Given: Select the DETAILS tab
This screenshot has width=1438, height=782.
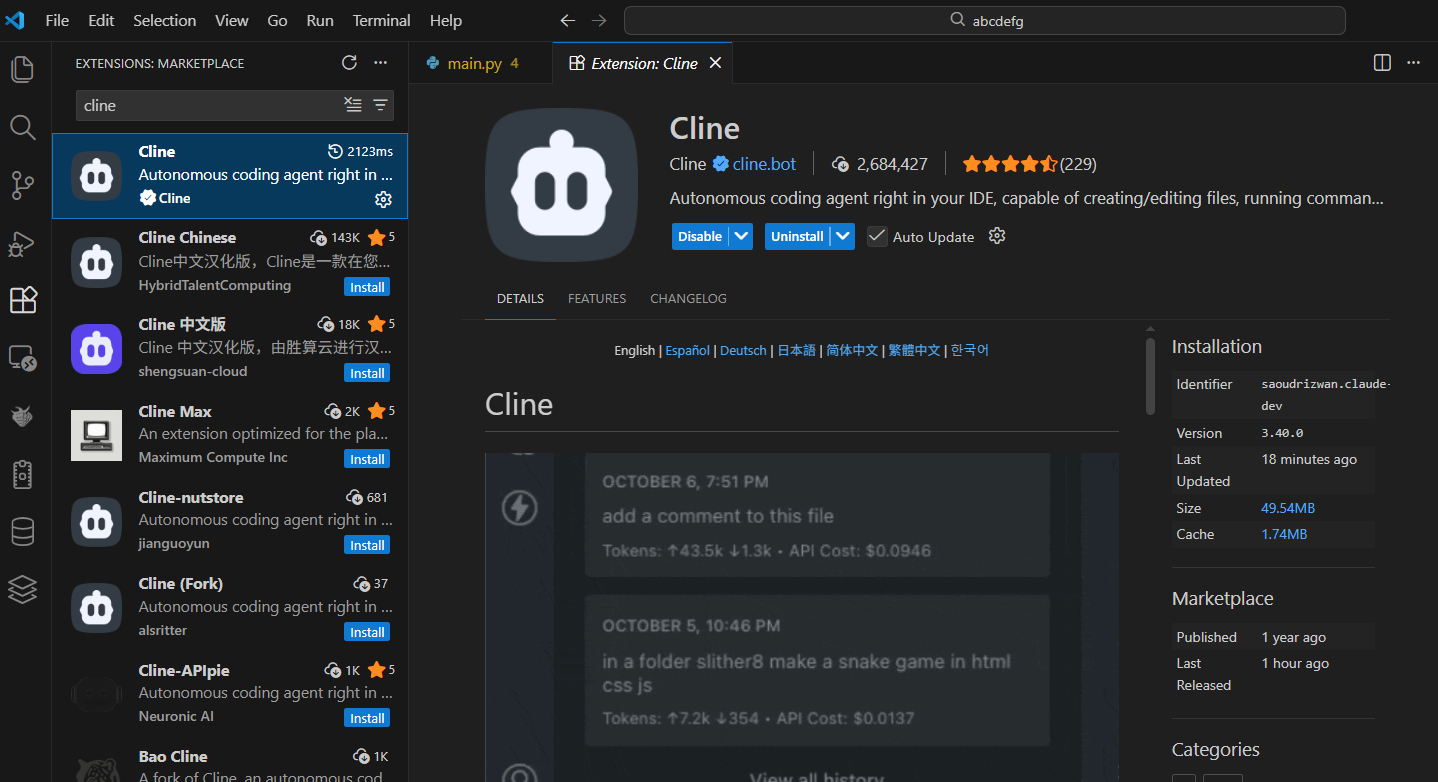Looking at the screenshot, I should pyautogui.click(x=520, y=299).
